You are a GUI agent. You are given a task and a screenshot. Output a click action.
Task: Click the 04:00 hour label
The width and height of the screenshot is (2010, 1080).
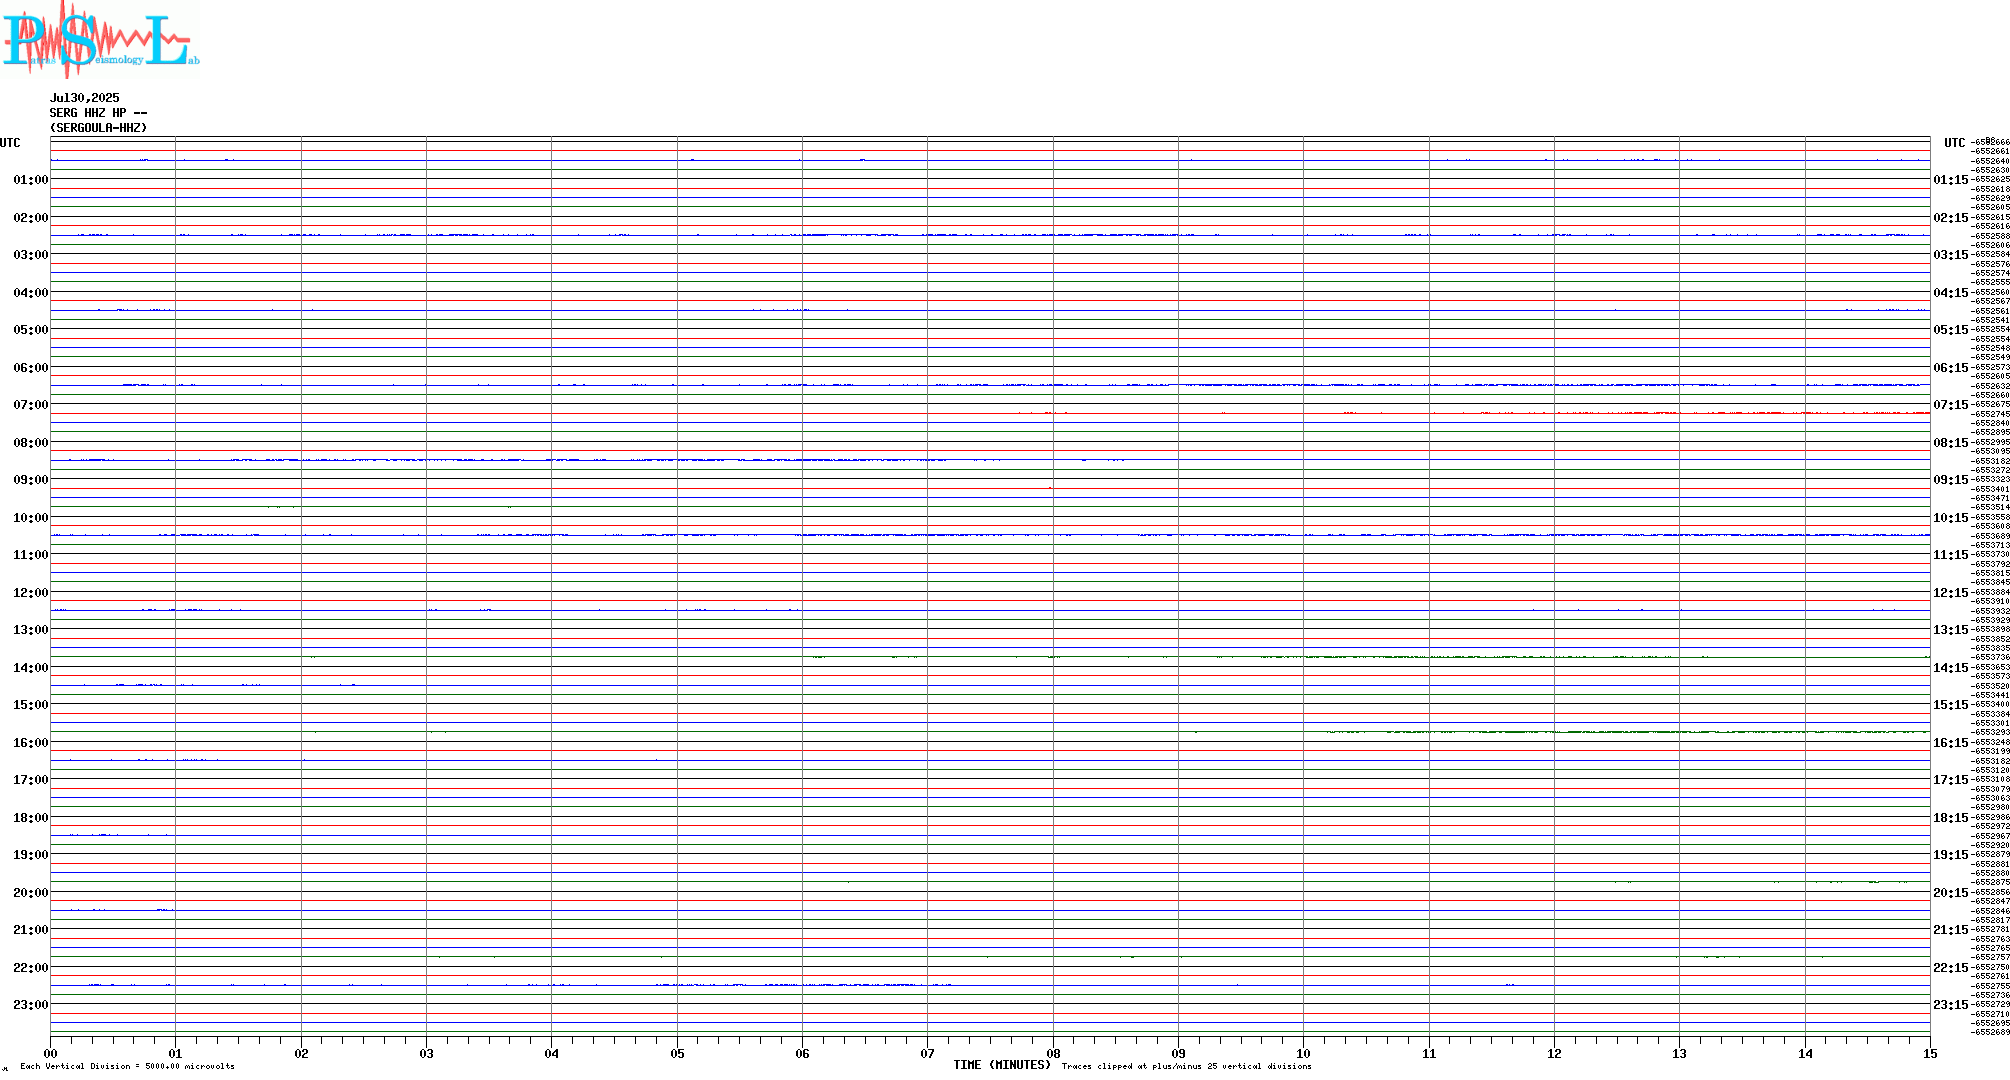pos(31,293)
